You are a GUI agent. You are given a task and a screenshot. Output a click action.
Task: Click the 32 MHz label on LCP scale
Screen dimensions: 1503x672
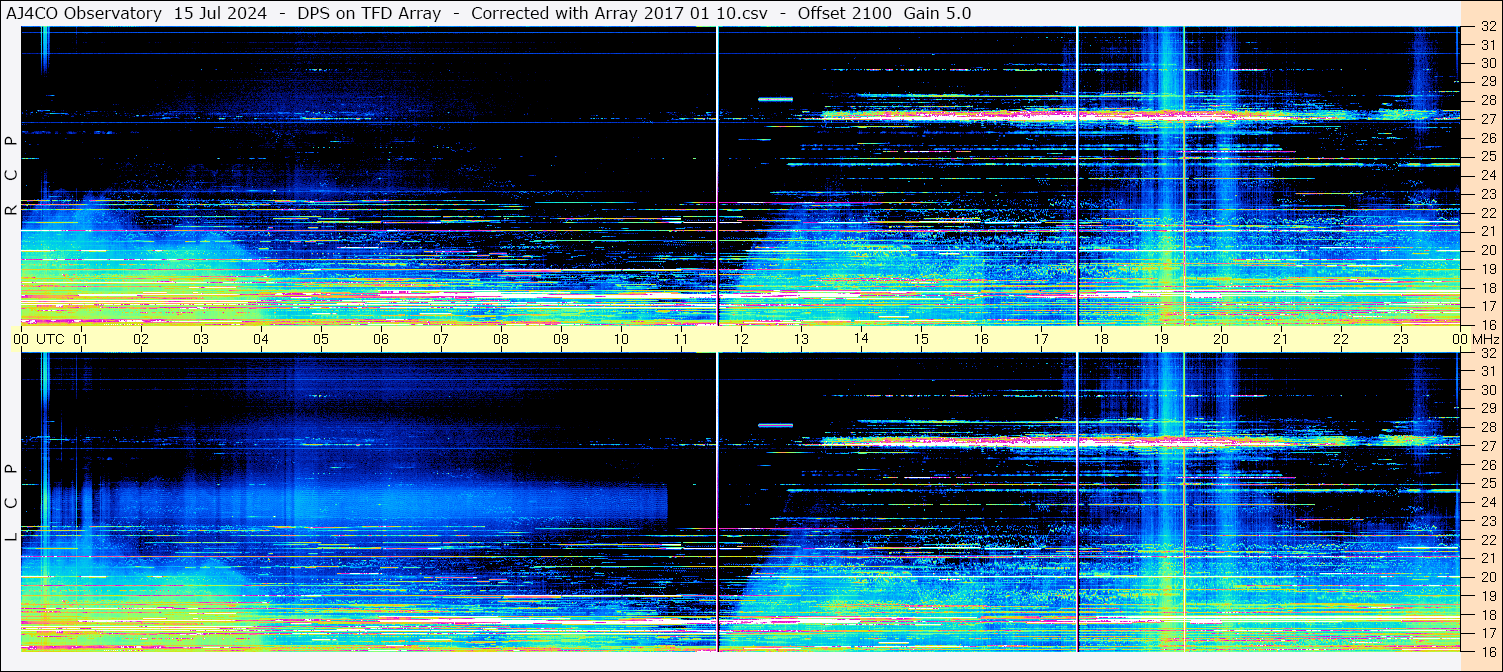(1487, 353)
